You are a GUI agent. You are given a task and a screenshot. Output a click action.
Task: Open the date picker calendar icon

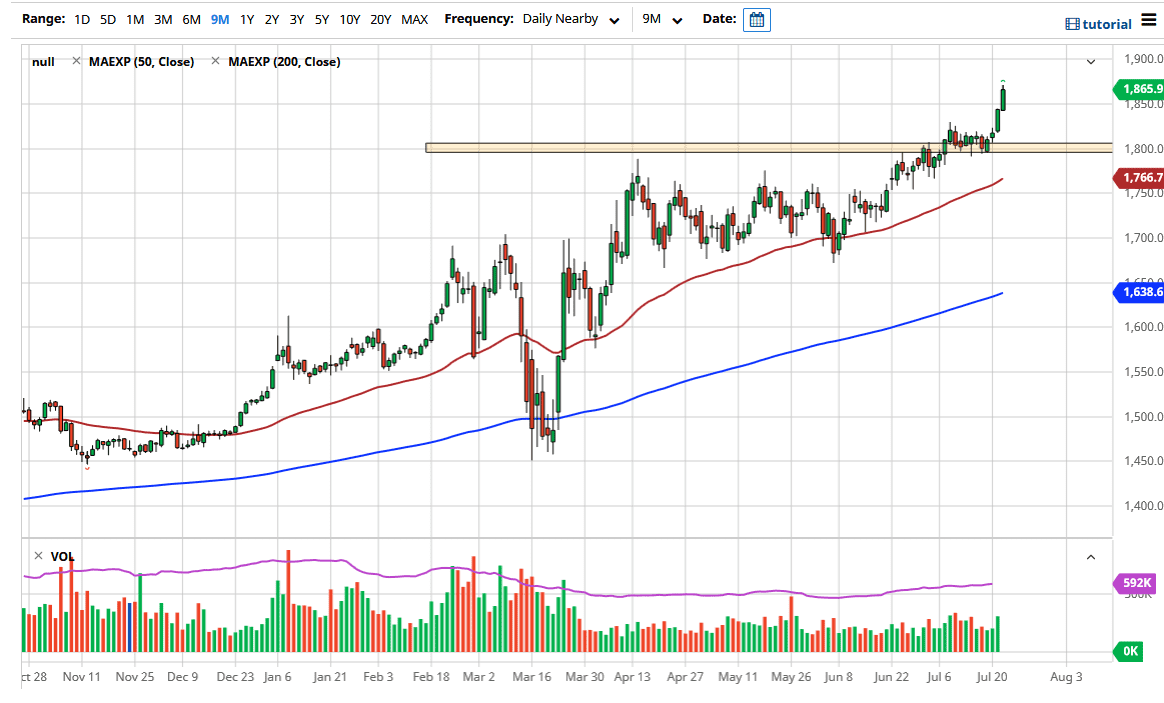coord(757,20)
